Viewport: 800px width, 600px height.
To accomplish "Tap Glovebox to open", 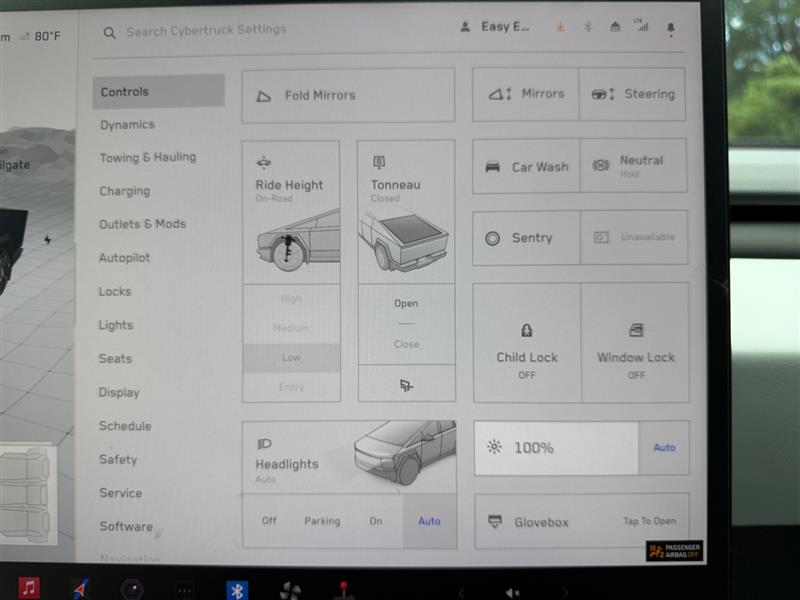I will pos(582,521).
